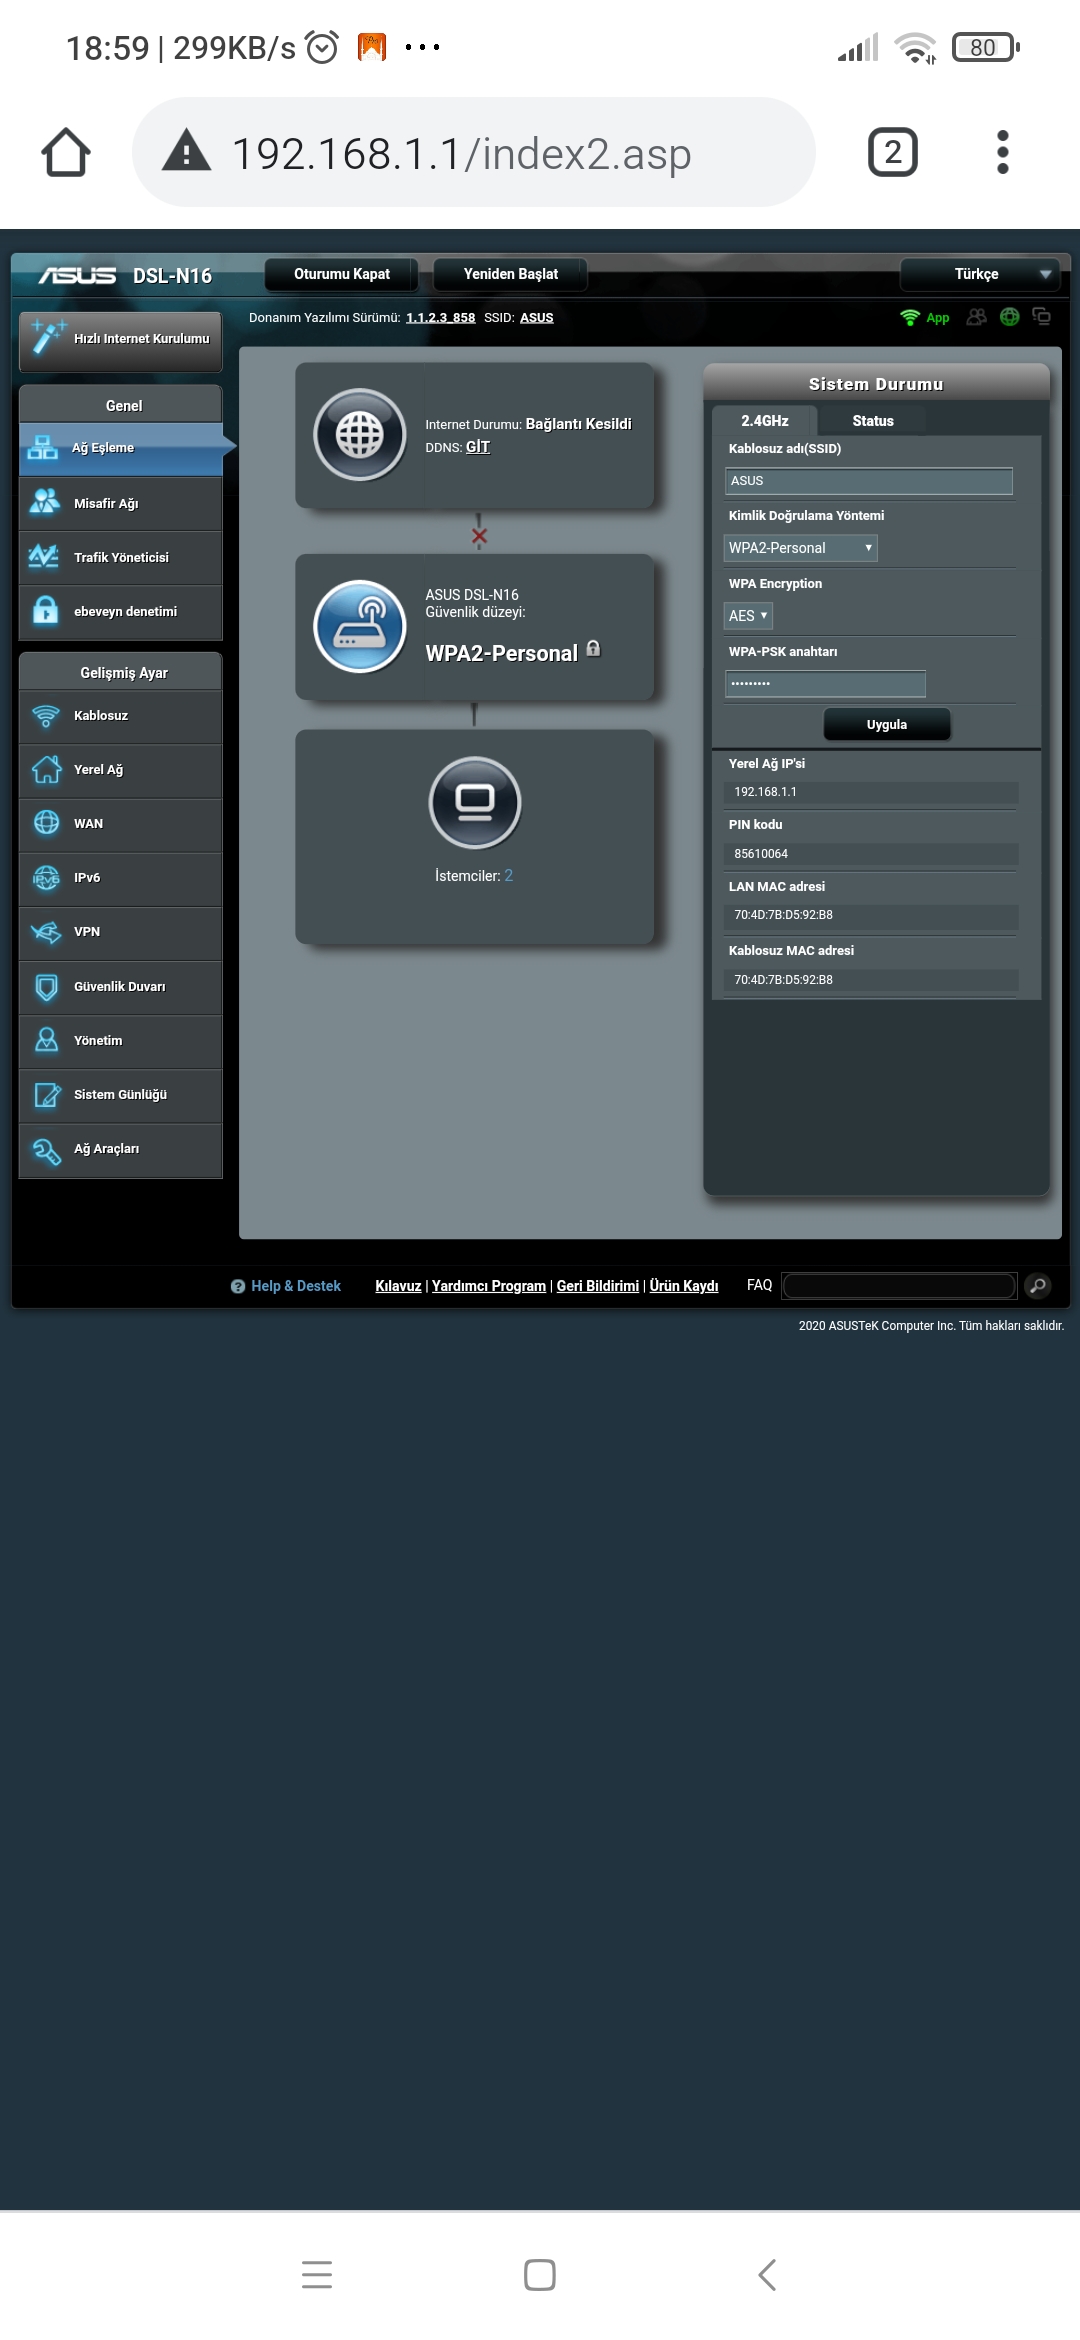Click the ASUS logo in header

pyautogui.click(x=78, y=275)
